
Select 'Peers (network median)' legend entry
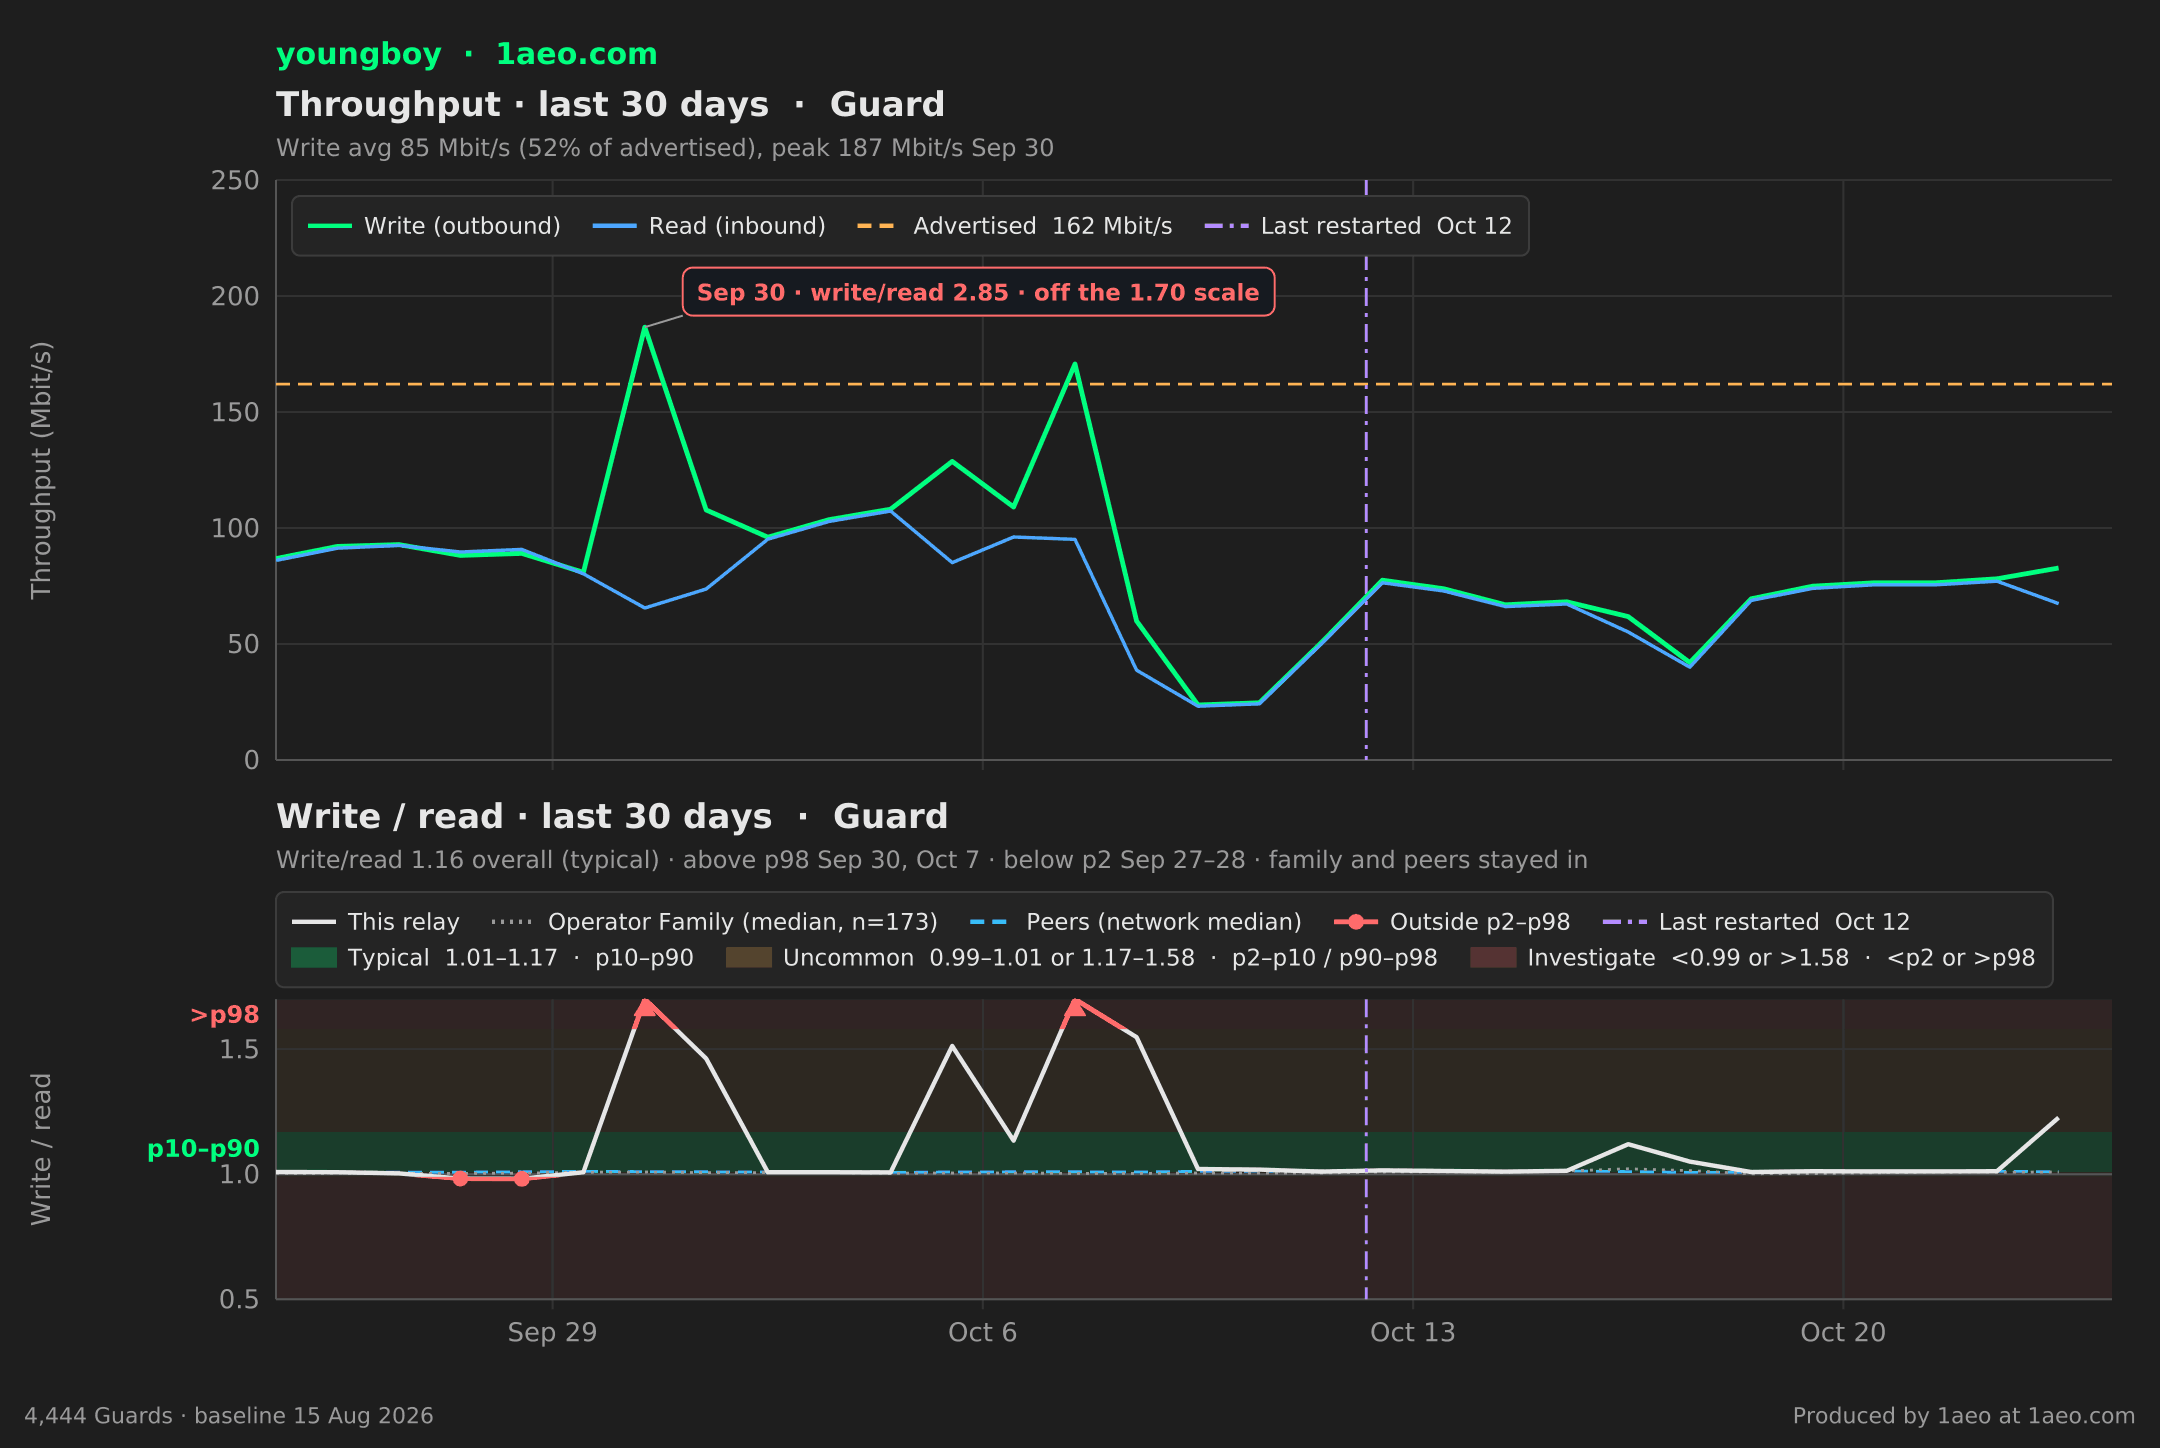(1136, 922)
